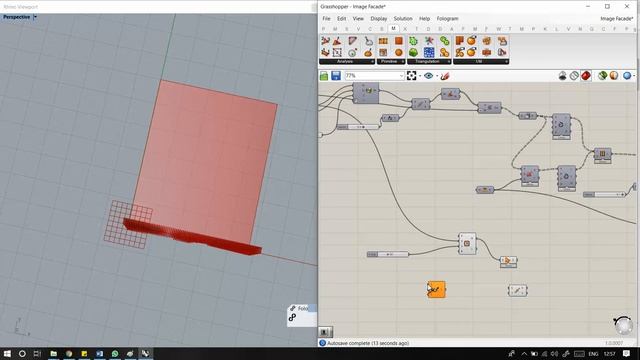Select the active M component tab
The image size is (640, 360).
tap(393, 29)
